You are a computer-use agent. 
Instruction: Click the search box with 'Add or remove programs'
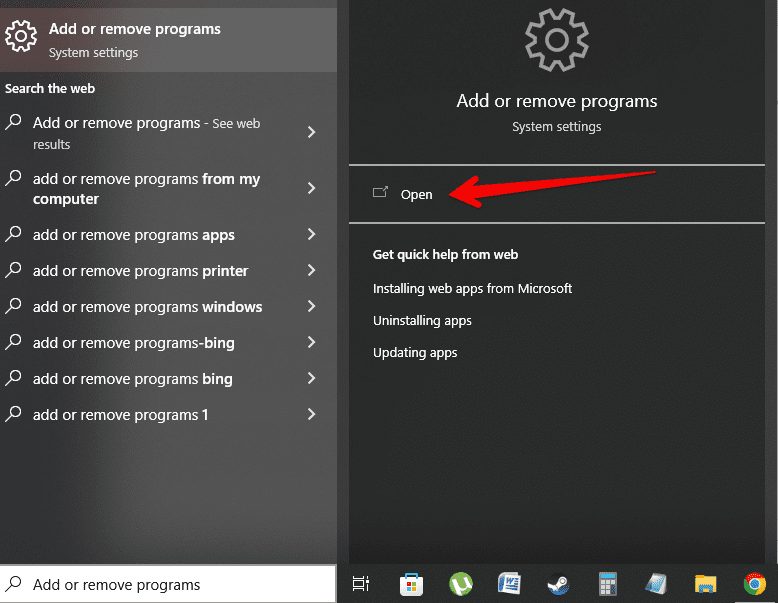coord(168,584)
